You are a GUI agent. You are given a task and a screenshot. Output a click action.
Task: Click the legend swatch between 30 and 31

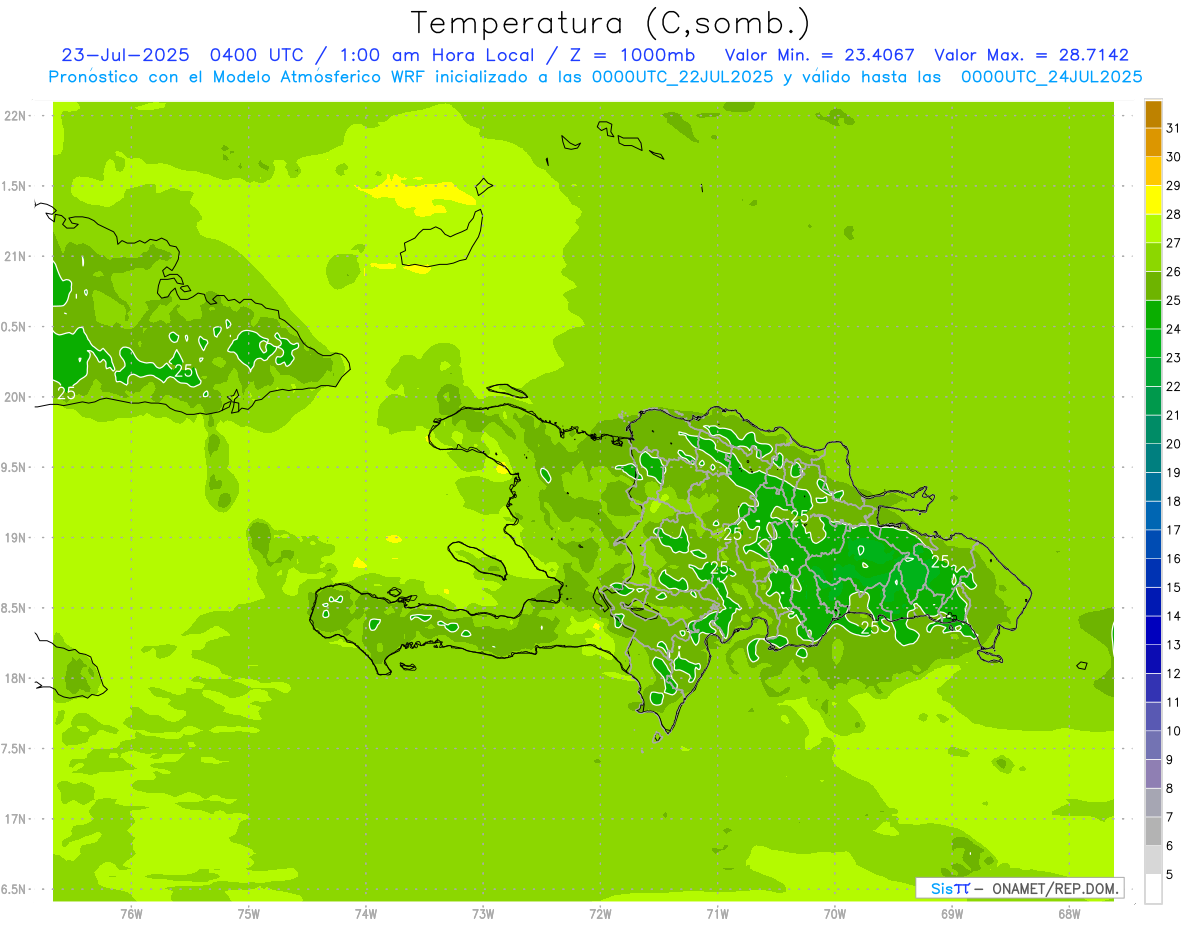tap(1153, 142)
